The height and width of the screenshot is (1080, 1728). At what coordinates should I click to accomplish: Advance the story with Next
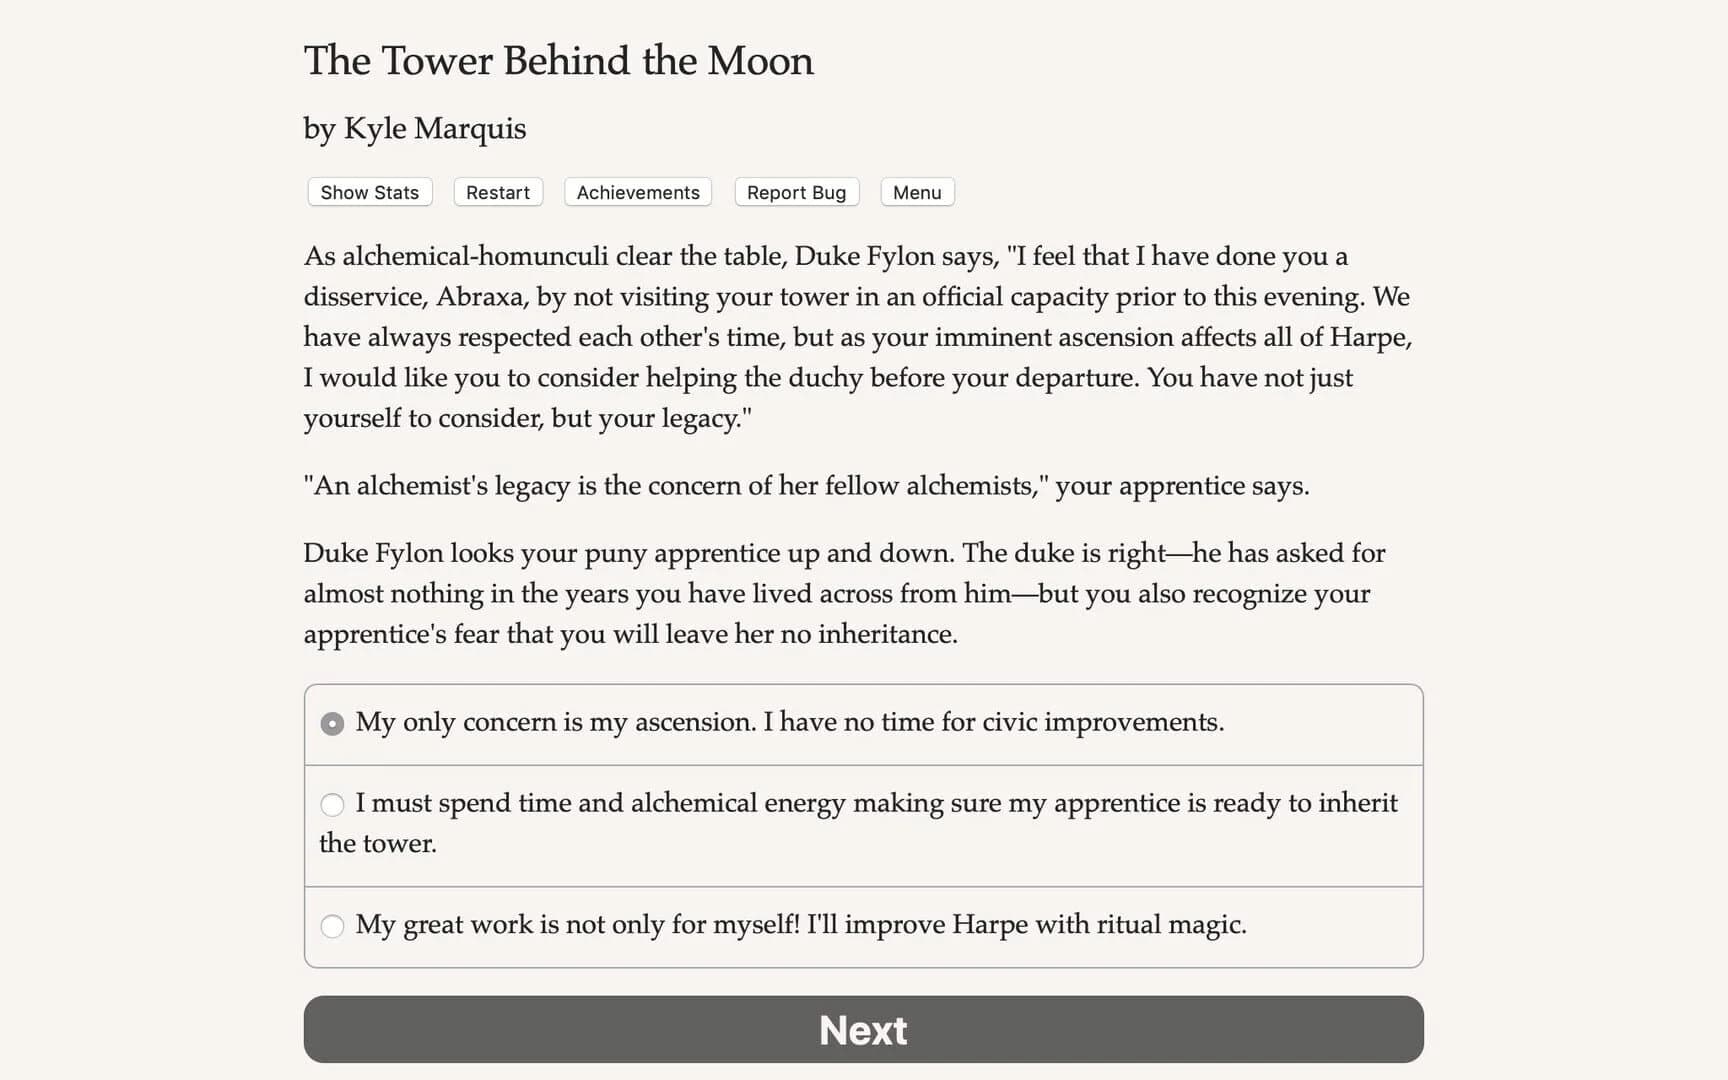(x=863, y=1029)
